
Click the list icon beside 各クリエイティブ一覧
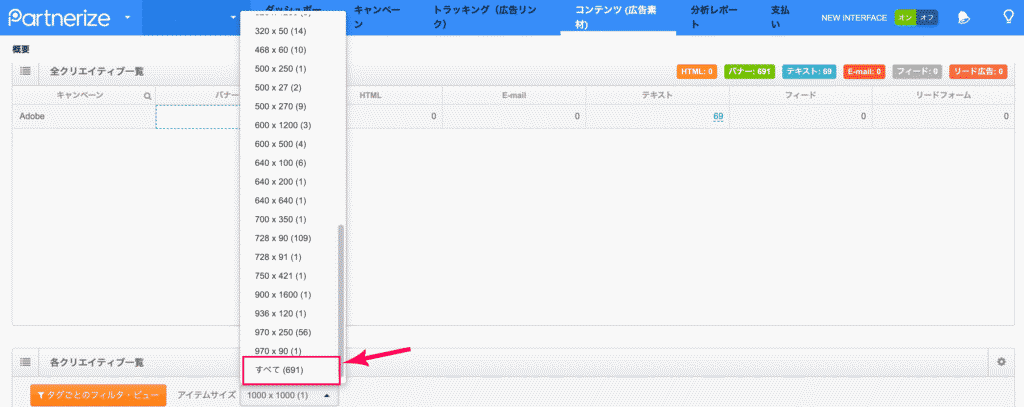click(26, 361)
